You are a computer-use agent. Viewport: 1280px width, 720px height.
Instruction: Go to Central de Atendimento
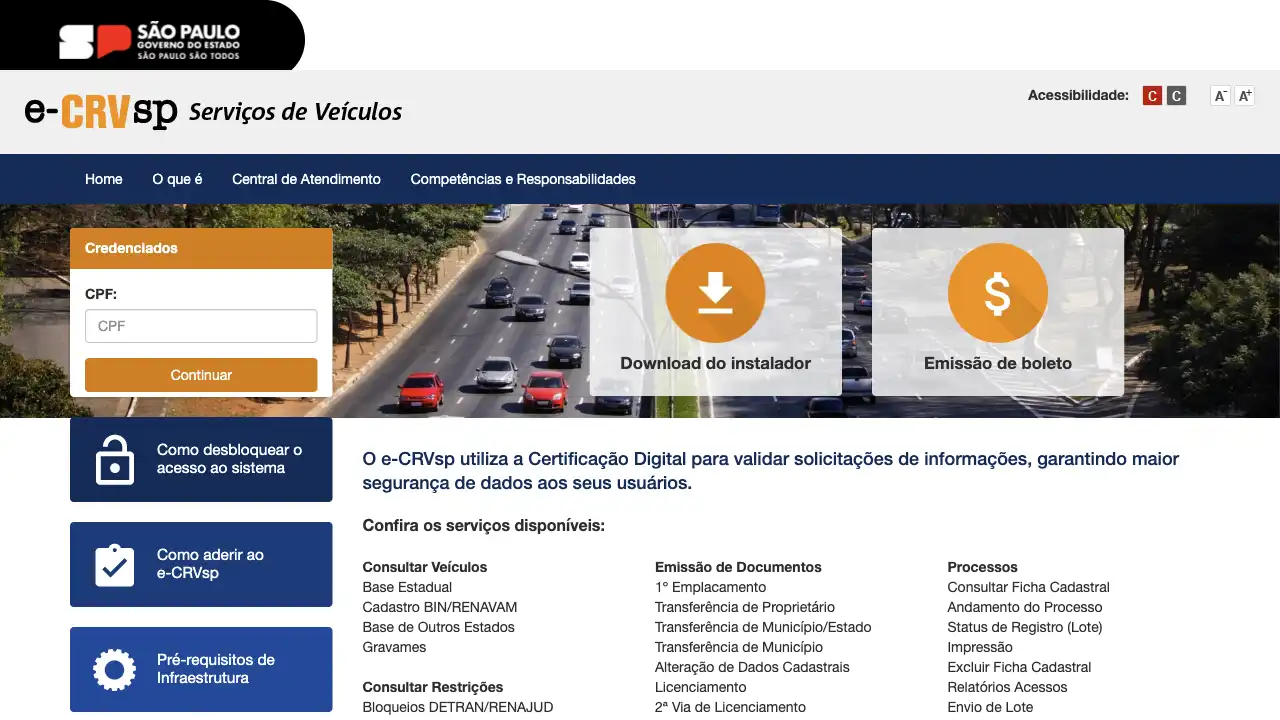[306, 179]
